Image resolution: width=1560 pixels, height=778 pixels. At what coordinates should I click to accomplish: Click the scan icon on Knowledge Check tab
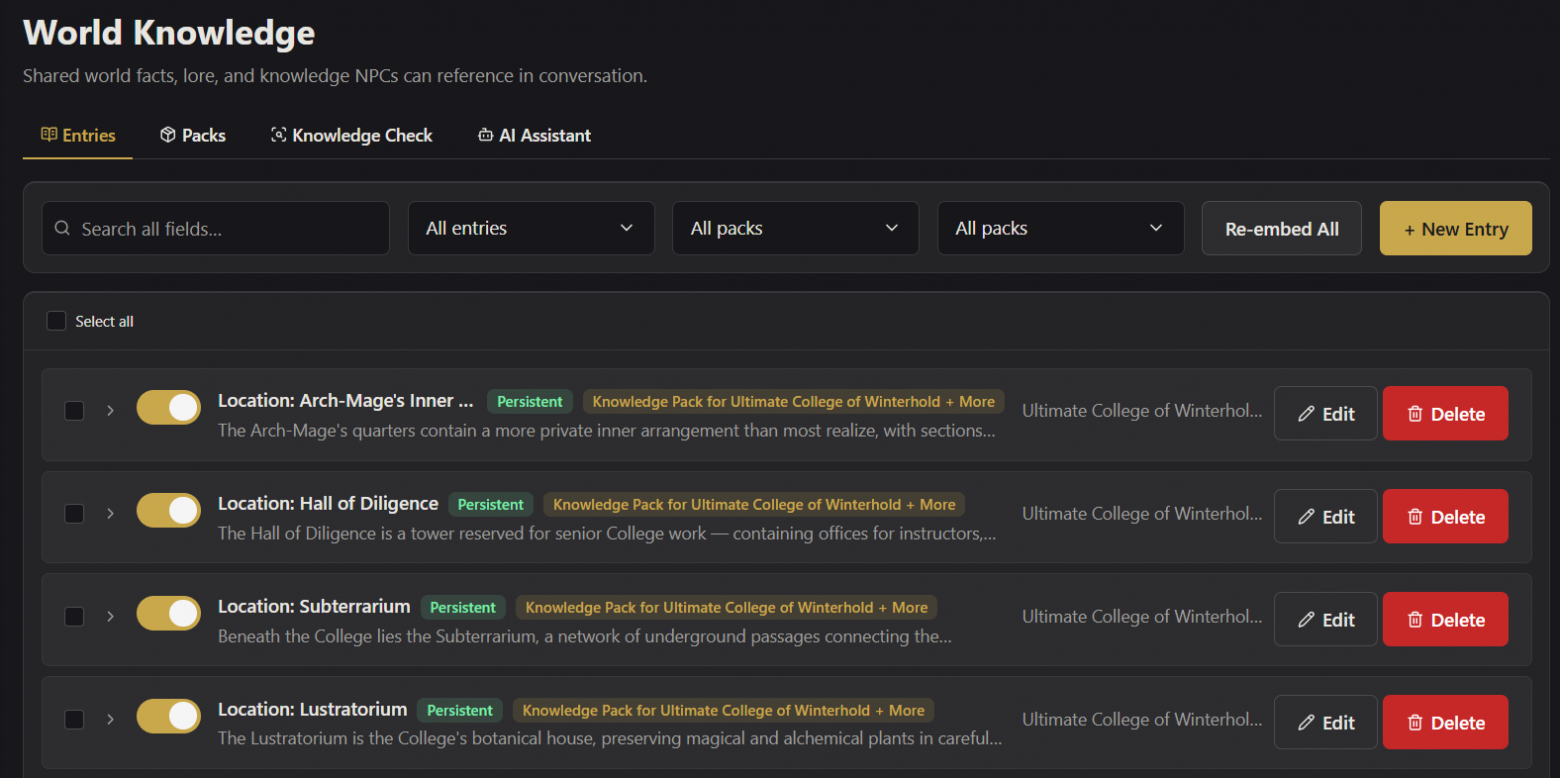279,135
